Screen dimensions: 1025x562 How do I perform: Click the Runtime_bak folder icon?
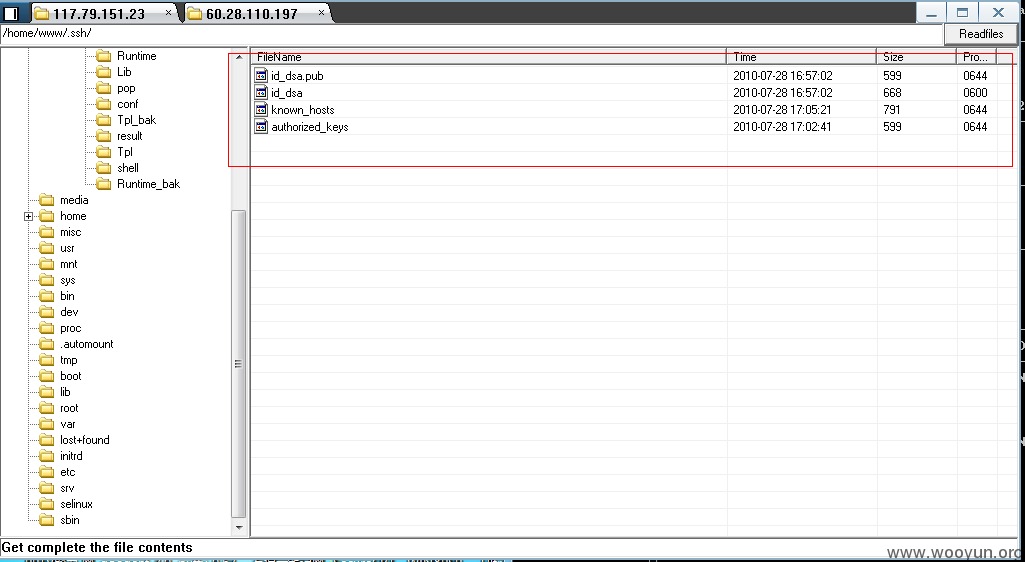(x=103, y=184)
